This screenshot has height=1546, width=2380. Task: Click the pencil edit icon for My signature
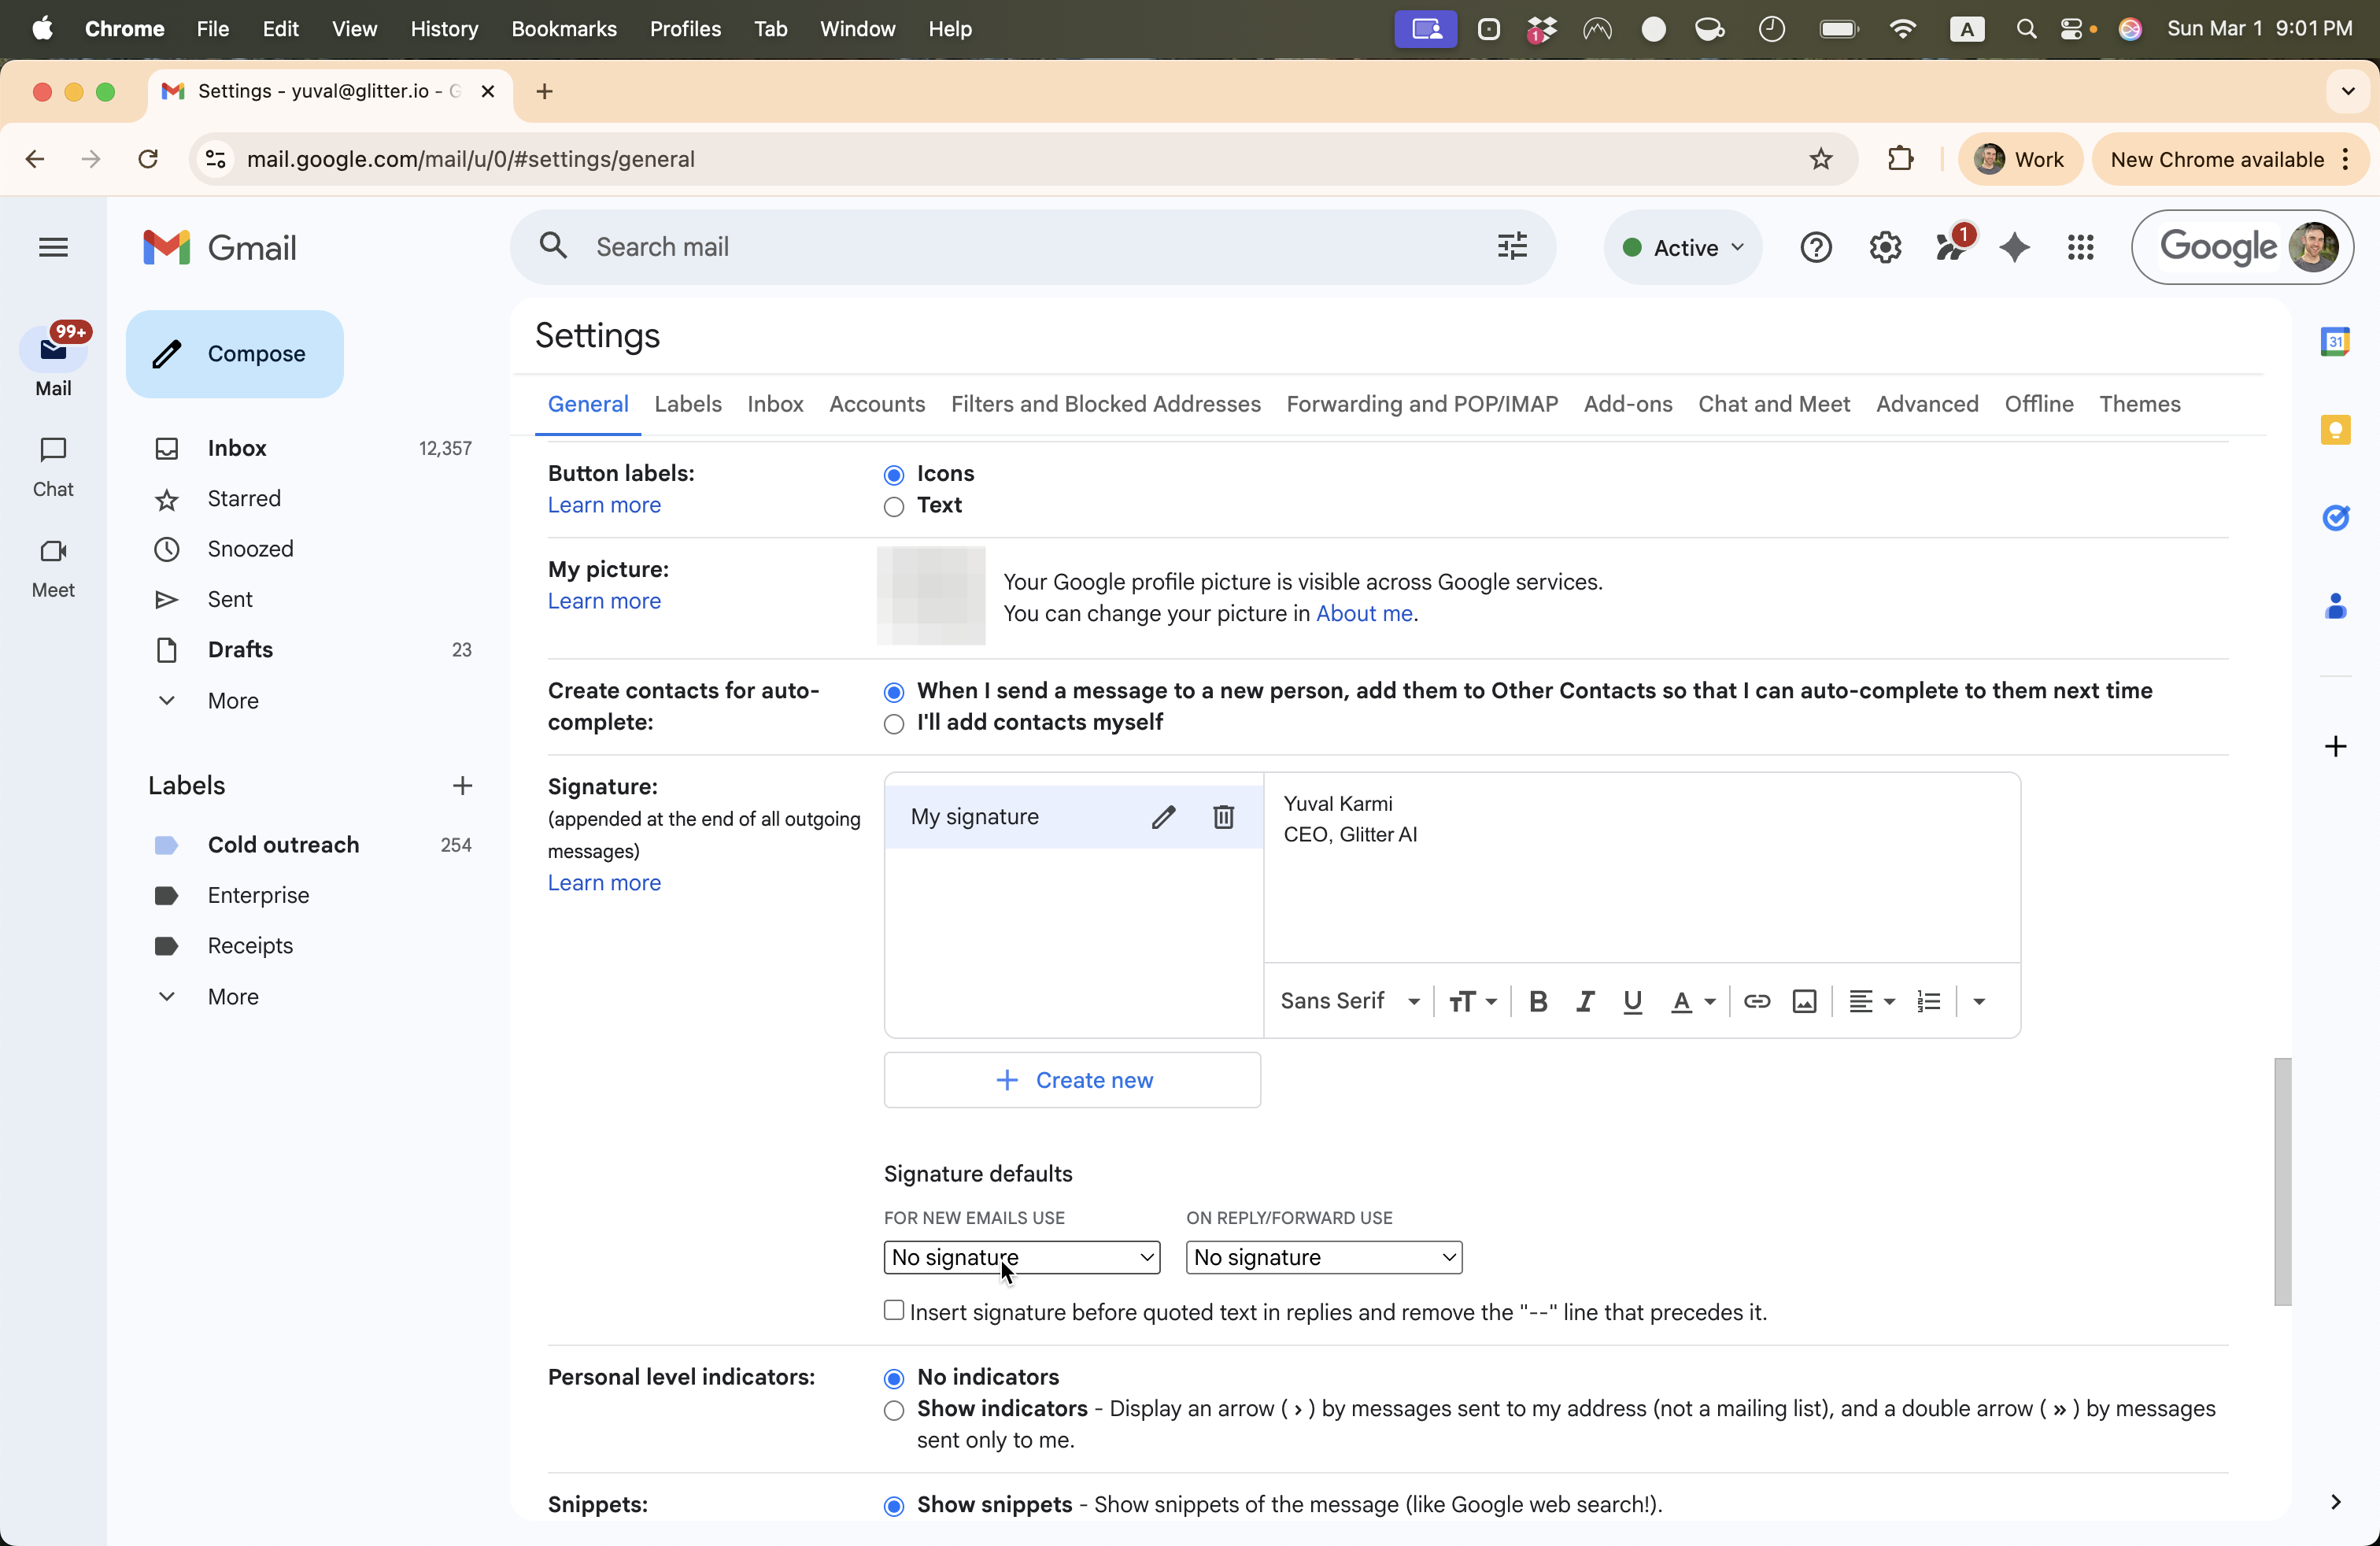[x=1163, y=817]
